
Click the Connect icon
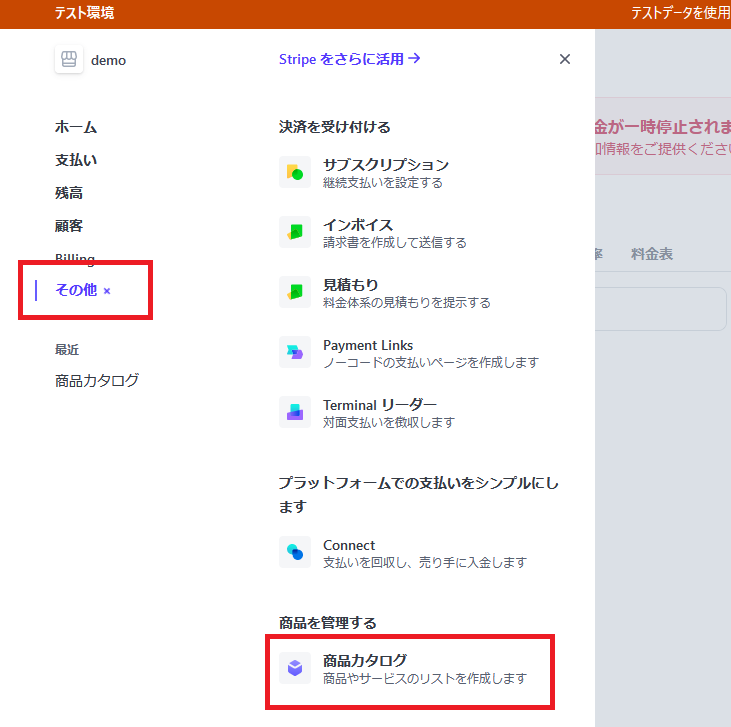click(294, 552)
